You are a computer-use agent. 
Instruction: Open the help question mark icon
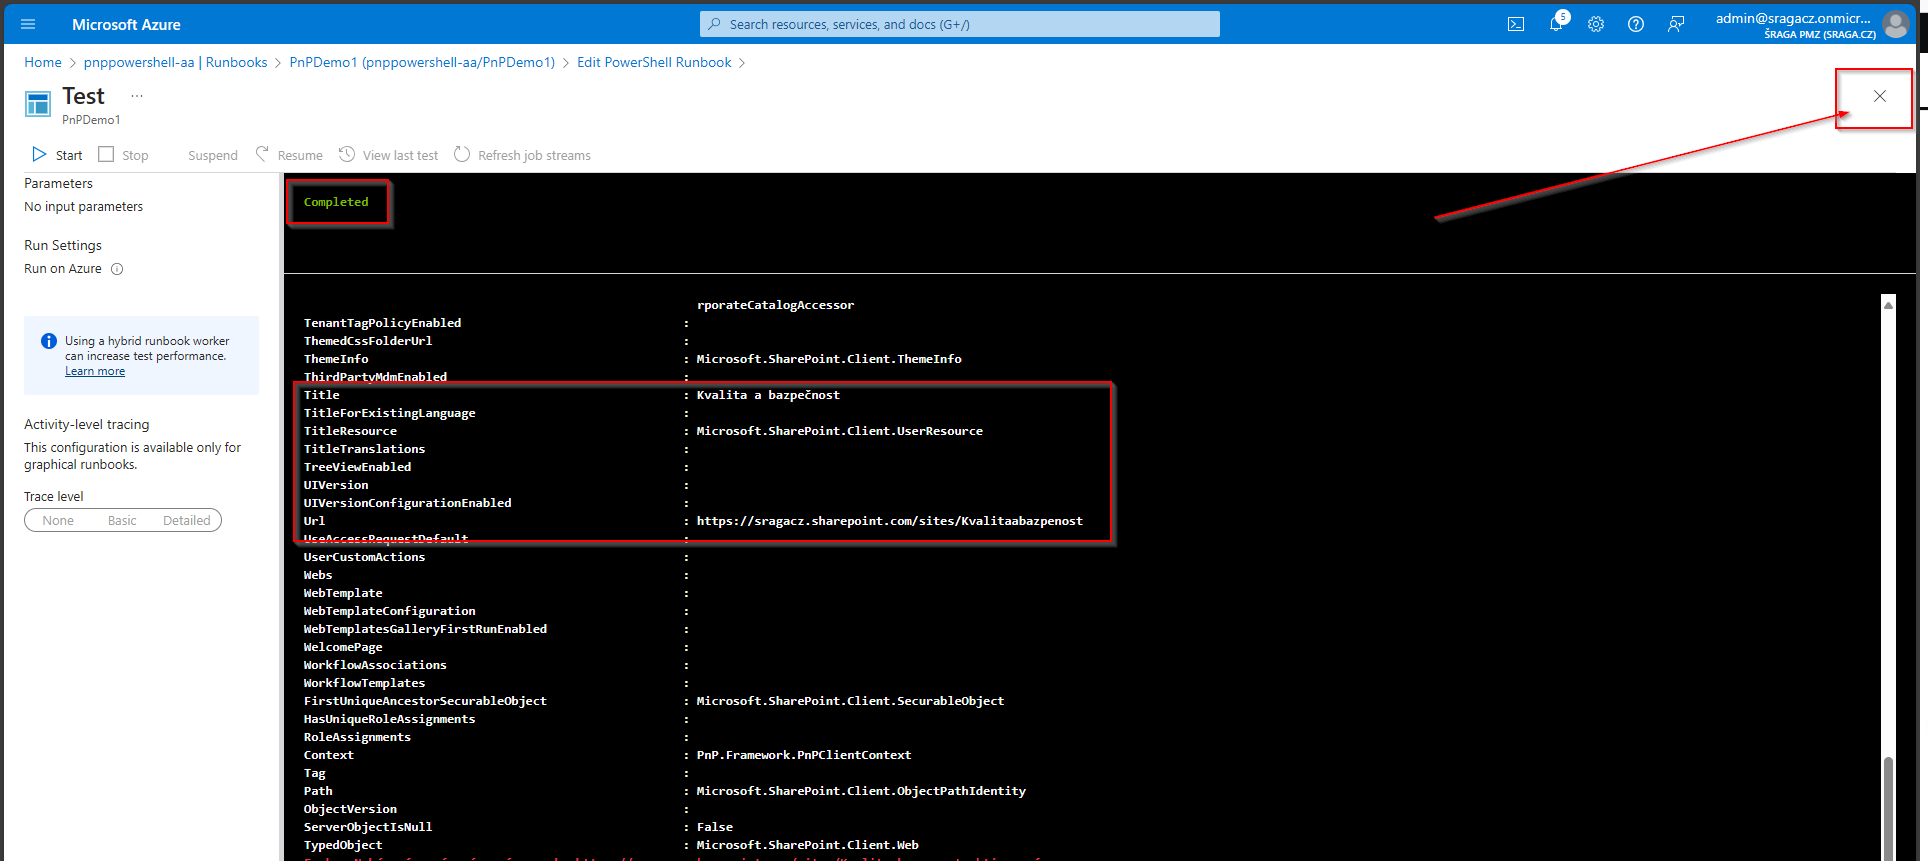(x=1636, y=24)
